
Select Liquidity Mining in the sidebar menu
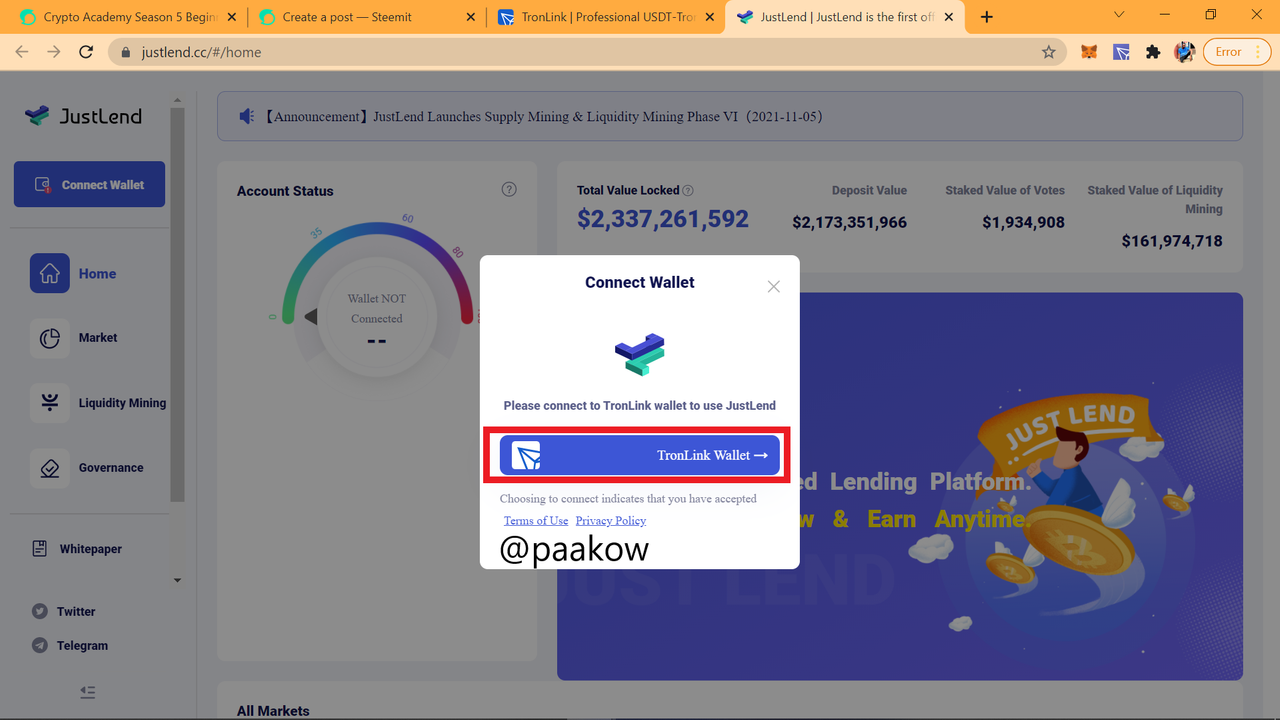click(122, 403)
